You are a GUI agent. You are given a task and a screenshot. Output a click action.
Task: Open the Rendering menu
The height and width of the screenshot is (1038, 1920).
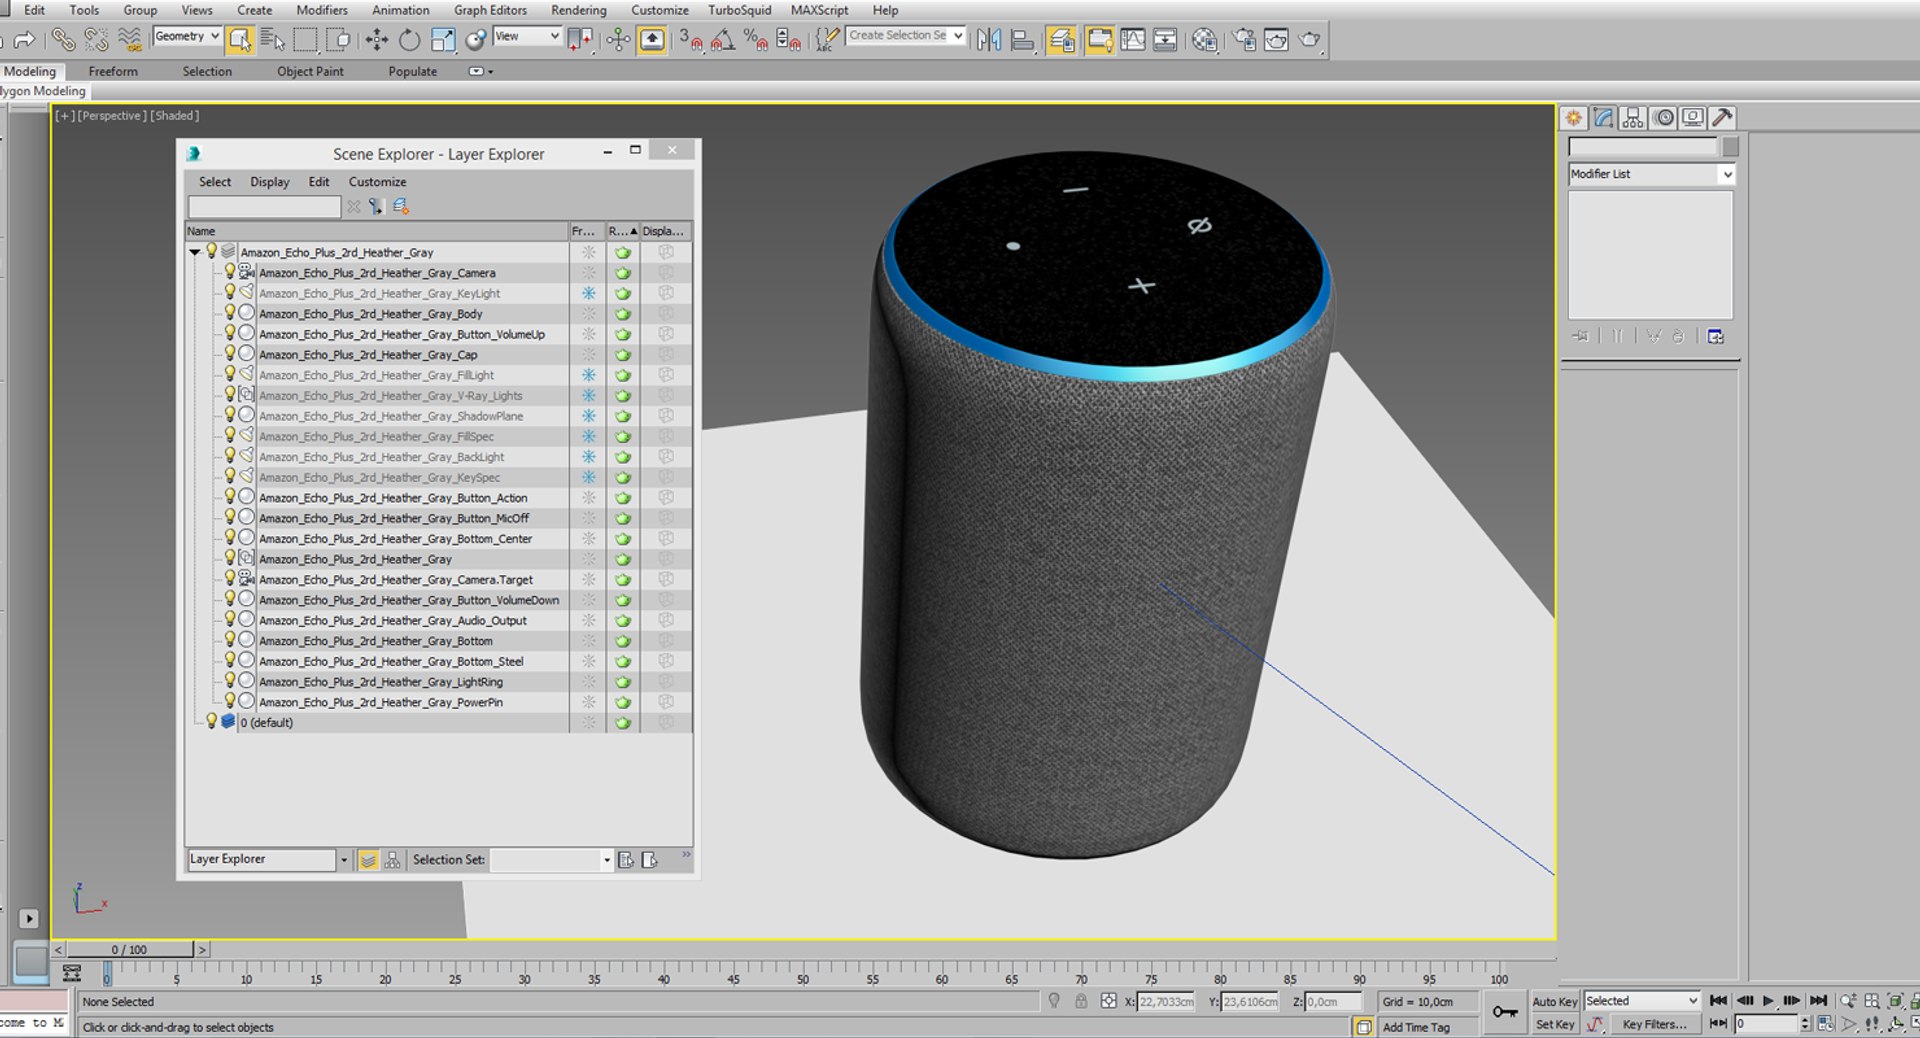coord(578,10)
